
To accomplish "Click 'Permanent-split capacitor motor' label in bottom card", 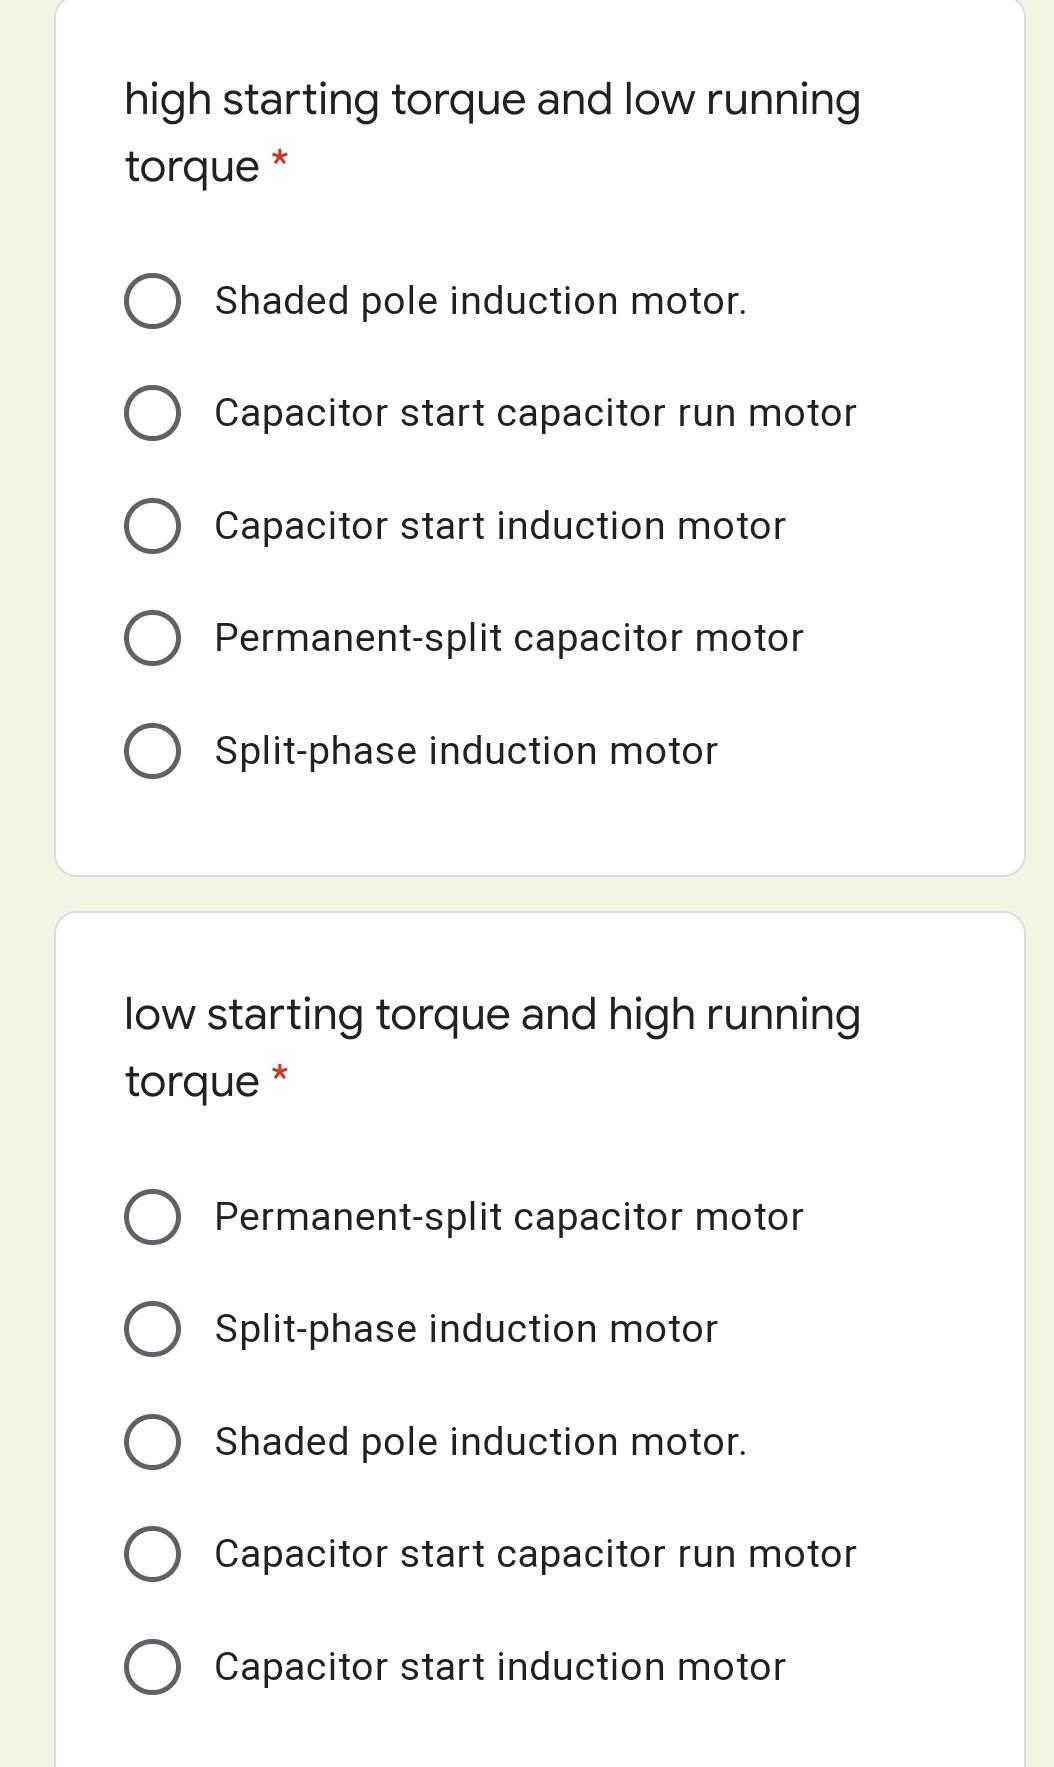I will (x=509, y=1217).
